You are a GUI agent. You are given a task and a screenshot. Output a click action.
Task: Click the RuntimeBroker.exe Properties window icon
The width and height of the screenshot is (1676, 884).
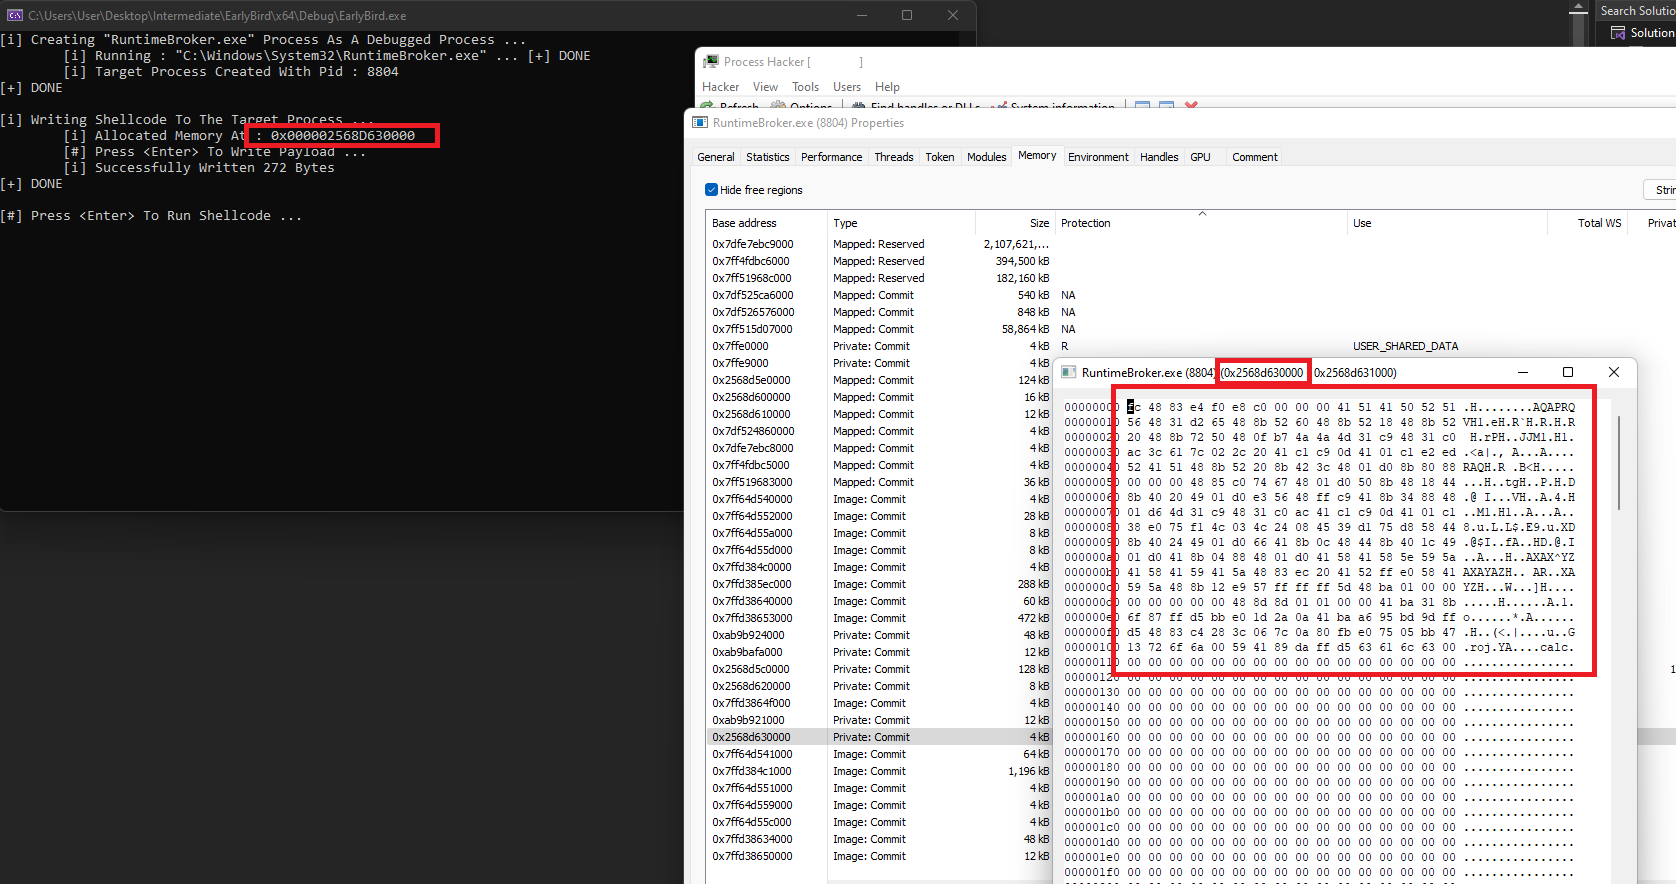[701, 123]
